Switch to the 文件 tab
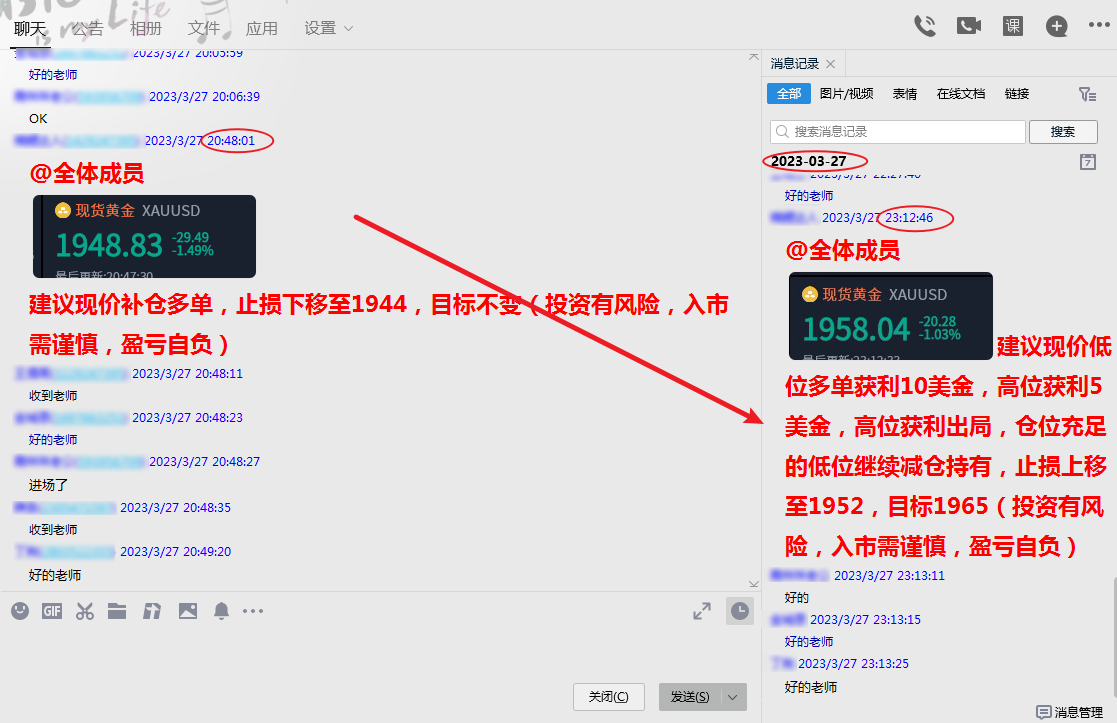 tap(204, 28)
